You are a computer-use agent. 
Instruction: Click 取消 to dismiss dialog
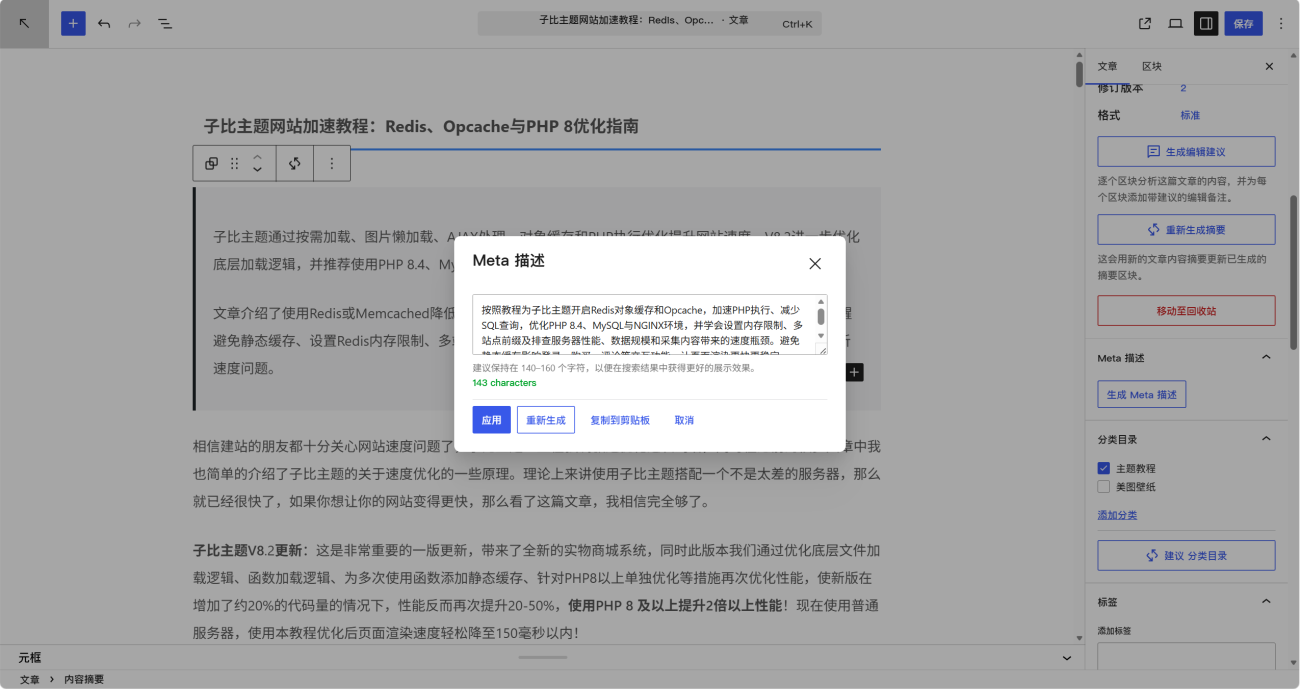click(684, 420)
